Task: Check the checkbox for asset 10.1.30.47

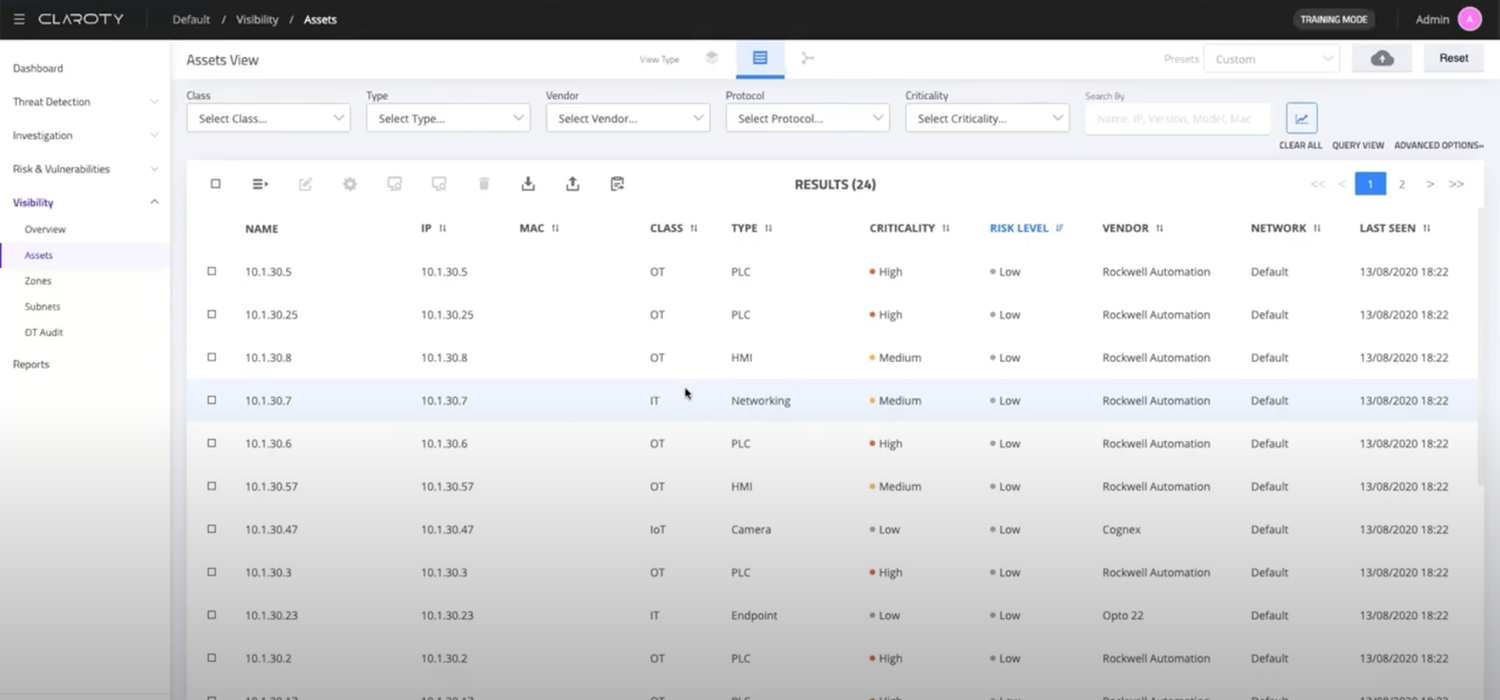Action: coord(211,529)
